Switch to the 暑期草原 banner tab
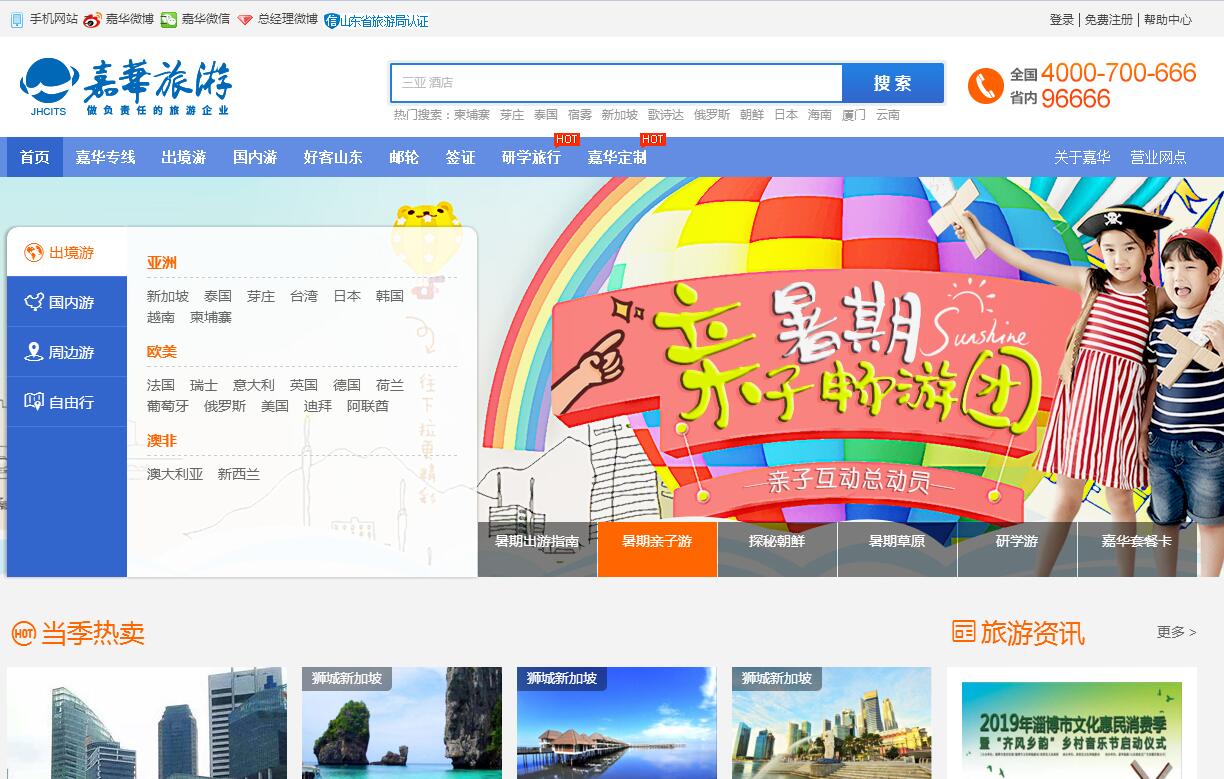This screenshot has width=1224, height=779. (x=896, y=541)
